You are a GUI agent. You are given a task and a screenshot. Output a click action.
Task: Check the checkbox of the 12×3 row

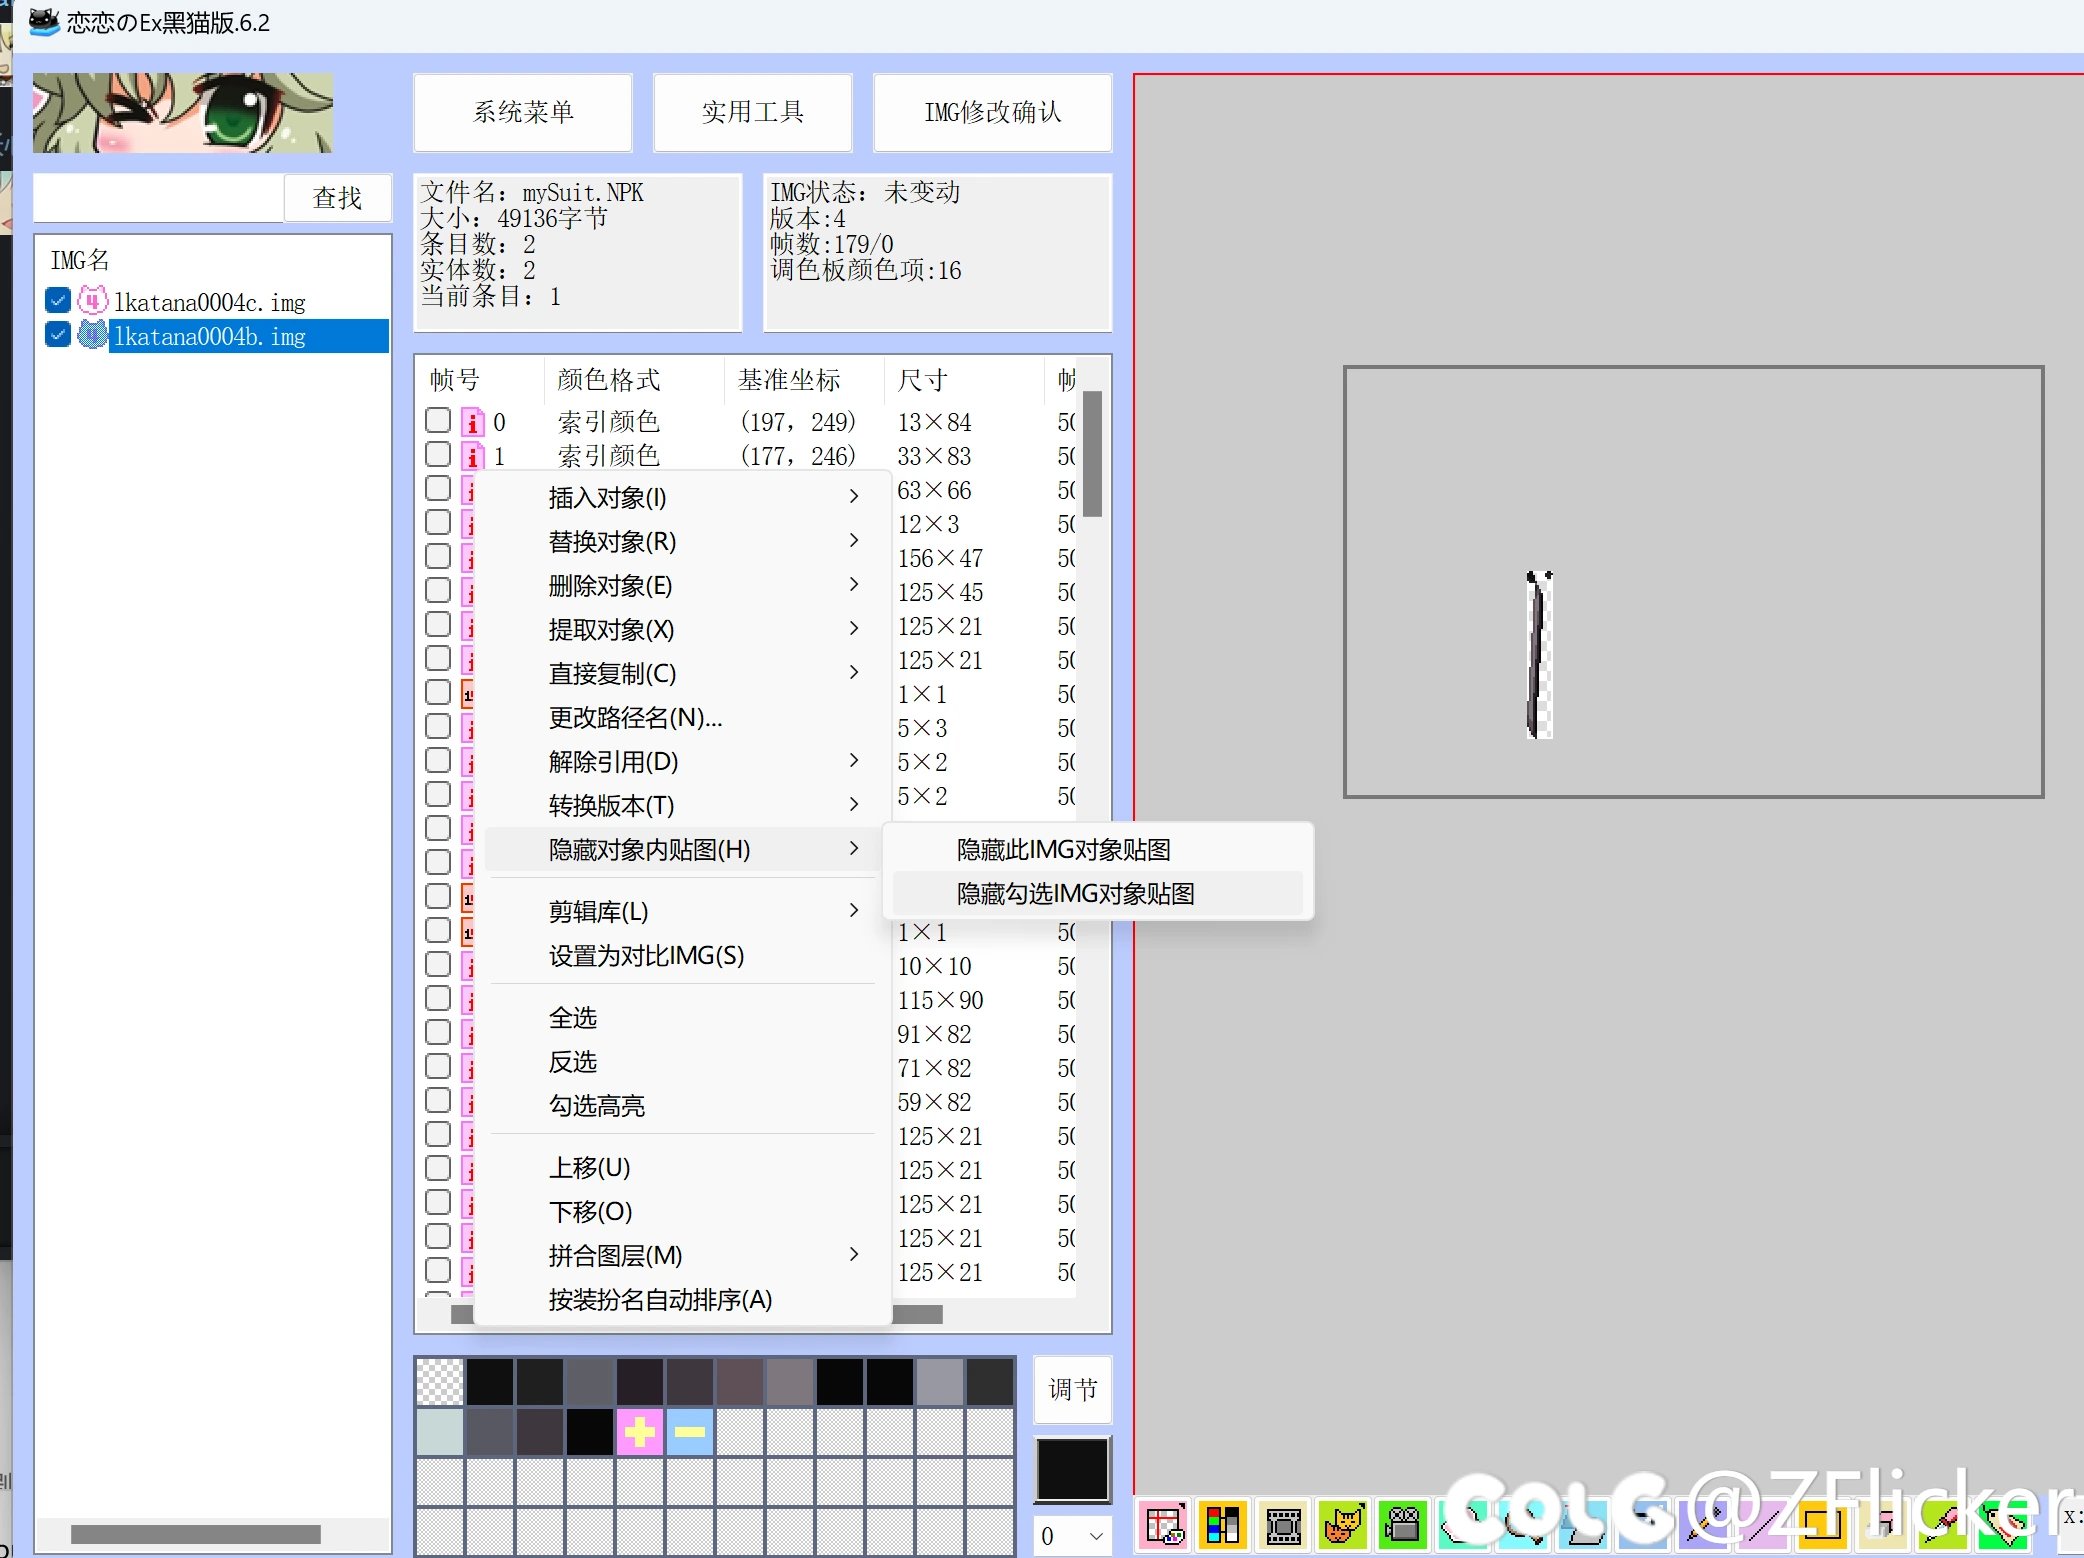tap(438, 522)
